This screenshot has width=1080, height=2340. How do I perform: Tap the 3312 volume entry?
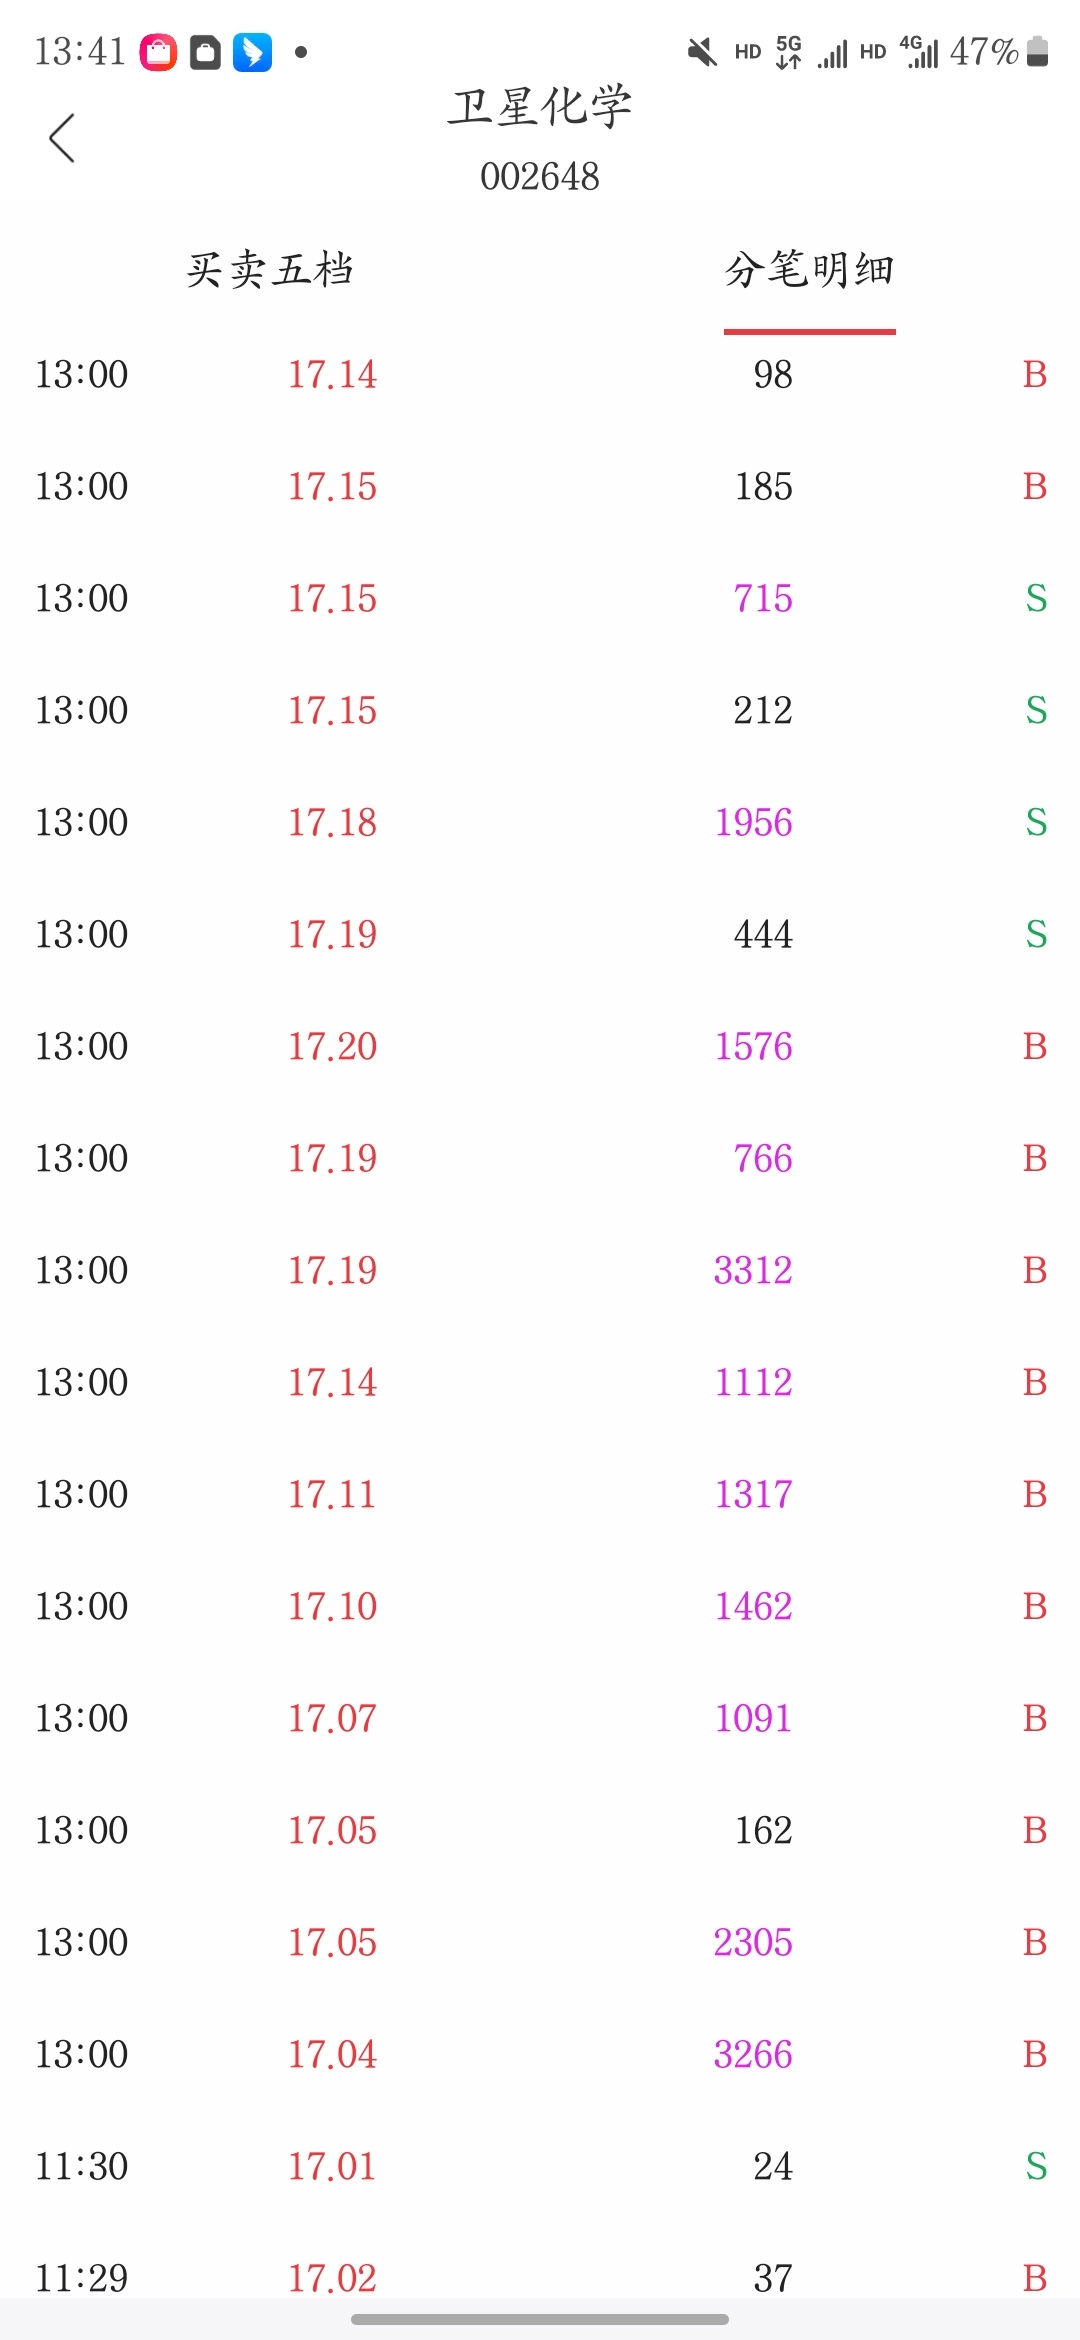[x=753, y=1270]
